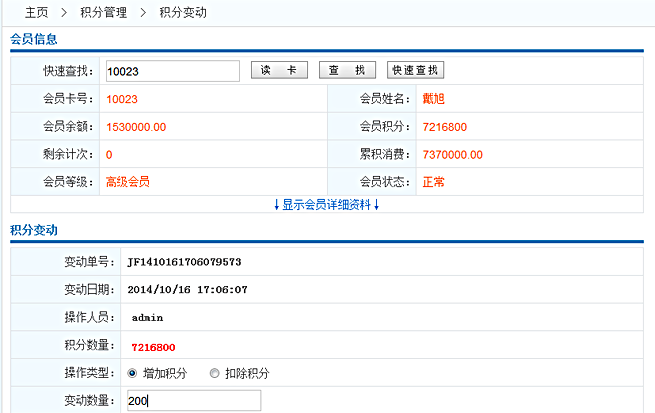Image resolution: width=655 pixels, height=413 pixels.
Task: Click the 会员卡号 value 10023
Action: click(x=122, y=99)
